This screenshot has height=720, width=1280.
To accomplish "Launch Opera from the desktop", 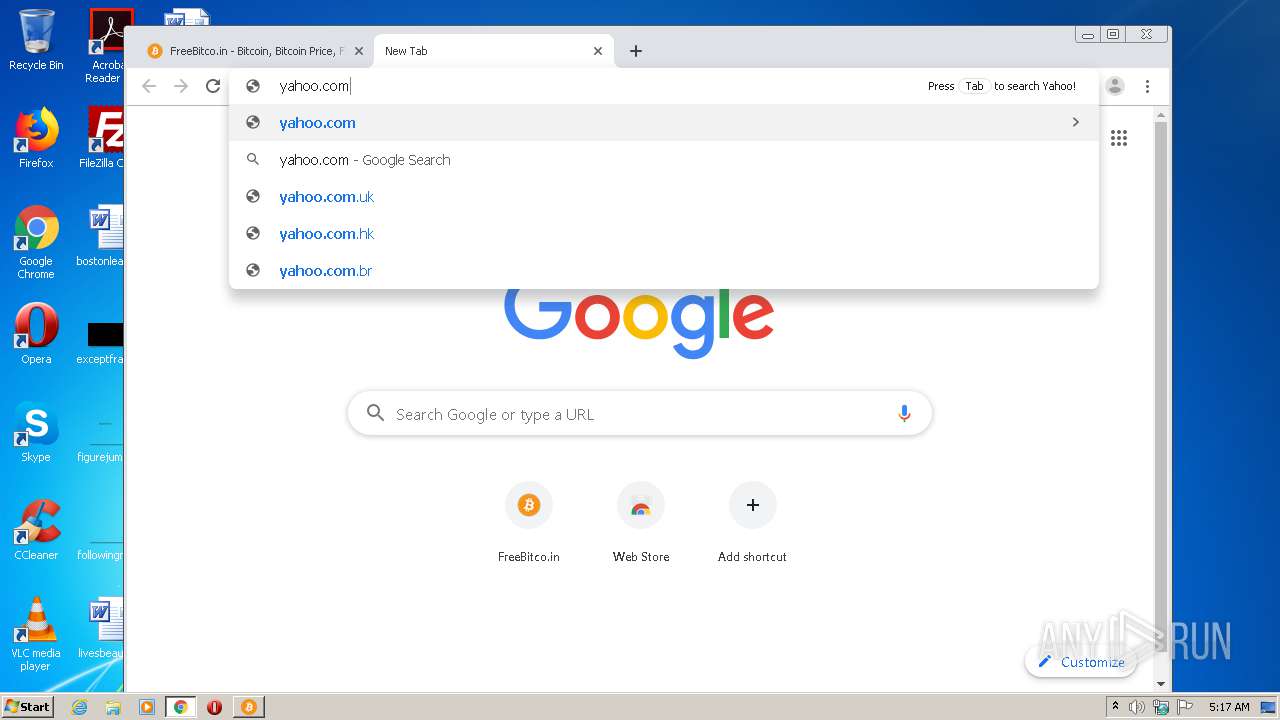I will (x=36, y=334).
